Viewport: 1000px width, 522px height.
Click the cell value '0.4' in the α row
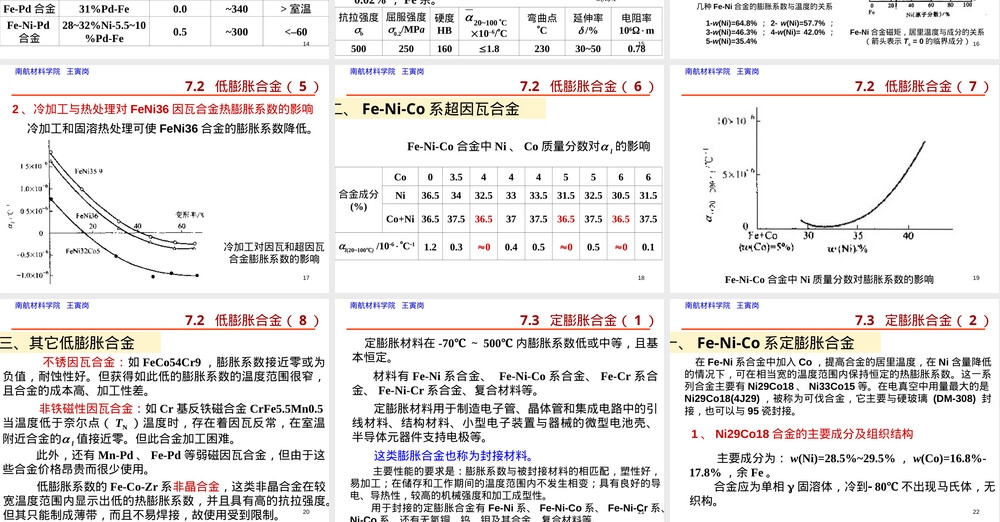(511, 247)
